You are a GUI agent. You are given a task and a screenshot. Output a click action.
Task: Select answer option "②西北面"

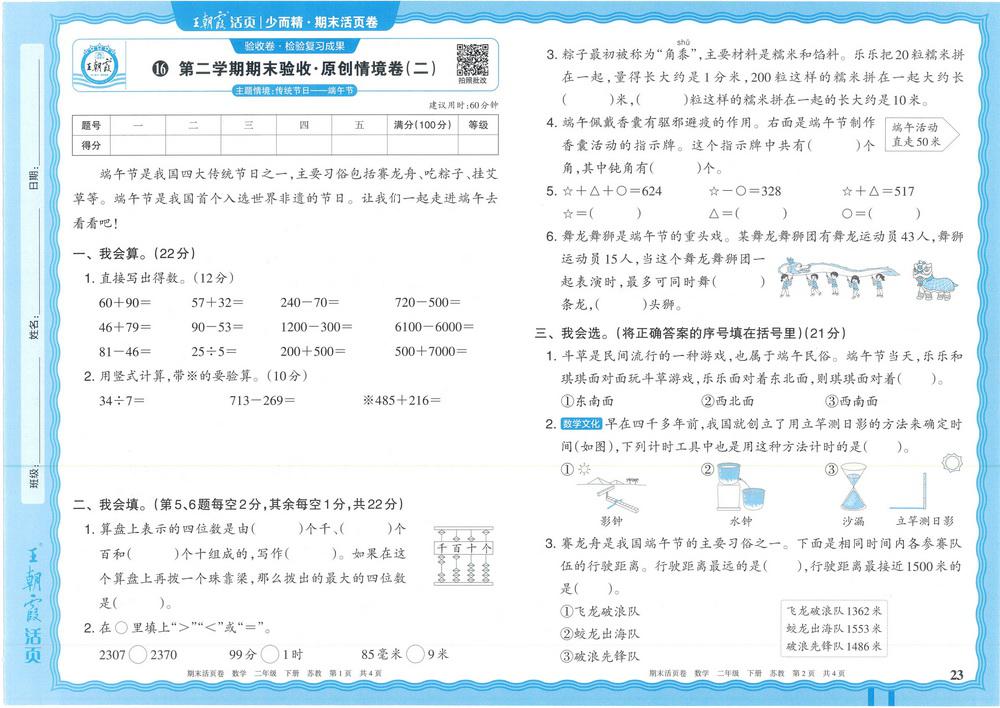point(727,401)
